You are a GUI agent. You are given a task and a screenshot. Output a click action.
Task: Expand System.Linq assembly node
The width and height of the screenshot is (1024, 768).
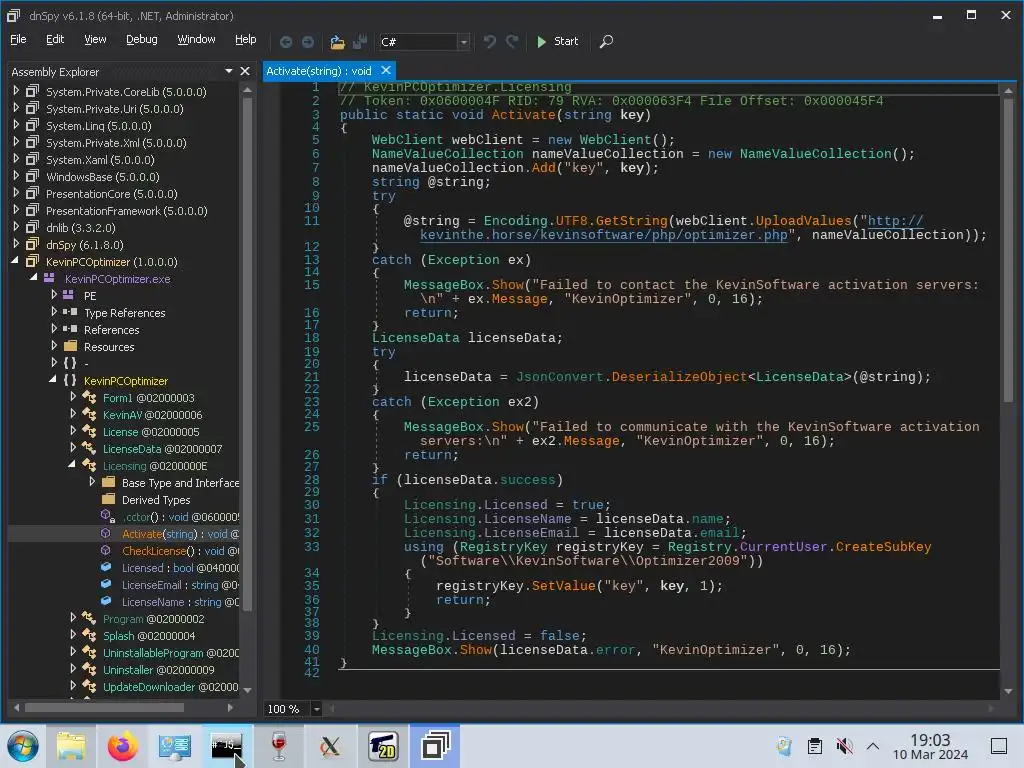pos(16,125)
